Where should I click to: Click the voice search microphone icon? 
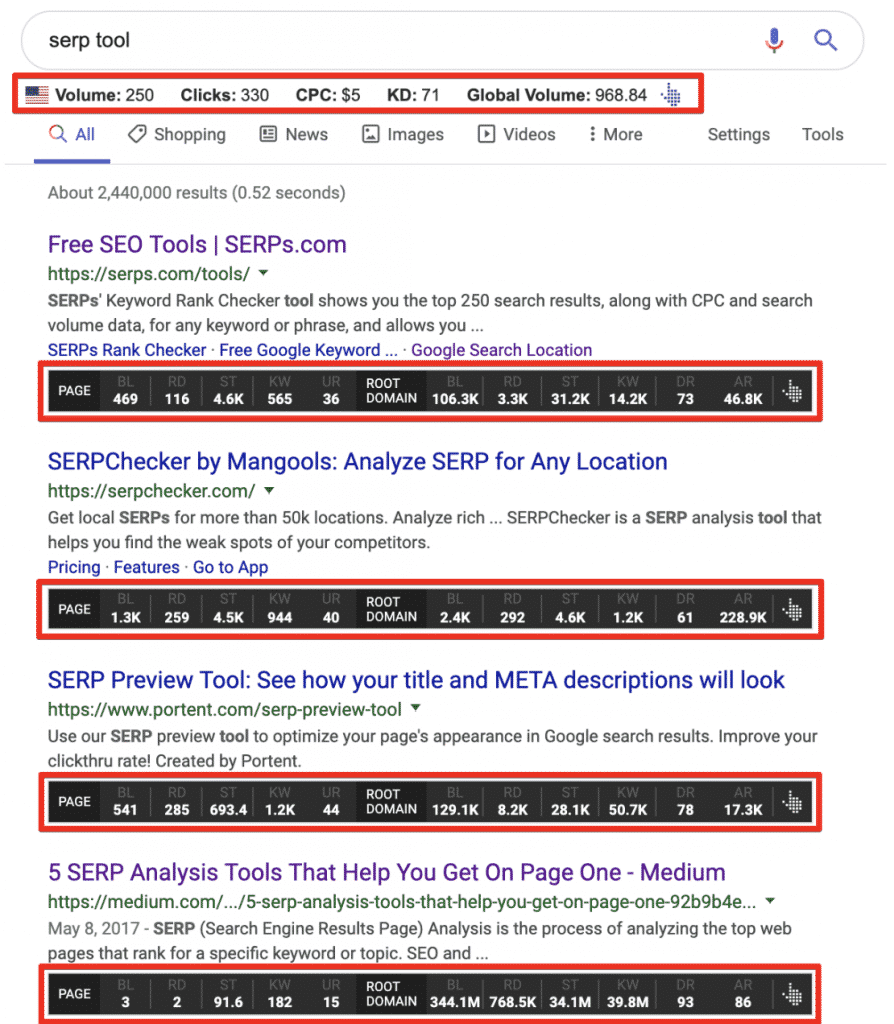[x=774, y=40]
